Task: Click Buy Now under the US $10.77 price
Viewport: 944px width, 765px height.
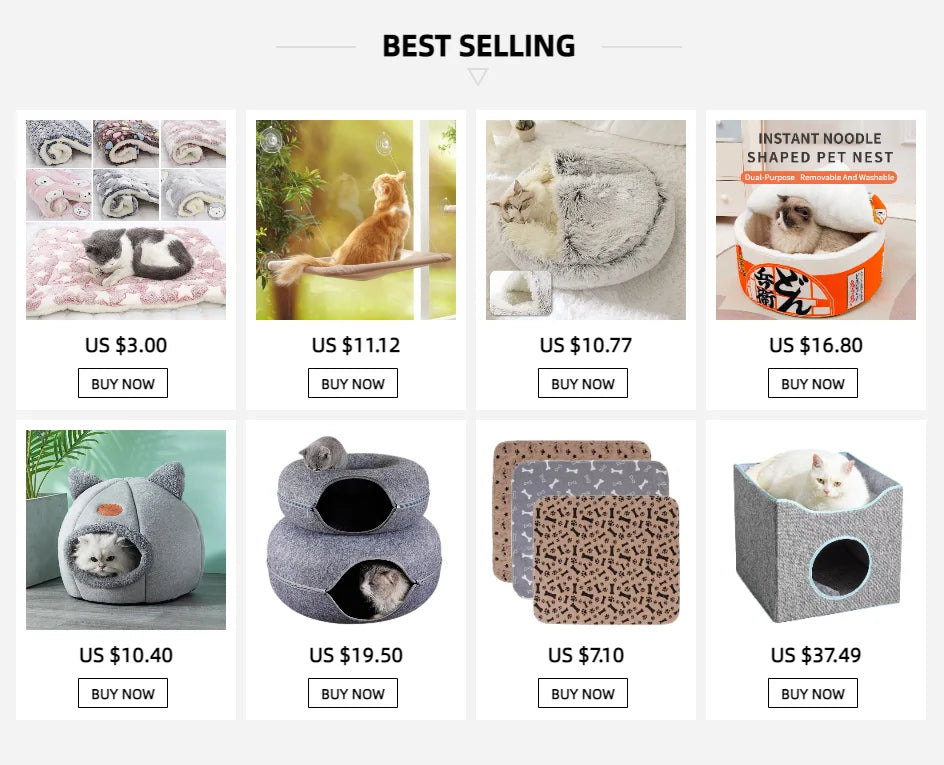Action: 583,384
